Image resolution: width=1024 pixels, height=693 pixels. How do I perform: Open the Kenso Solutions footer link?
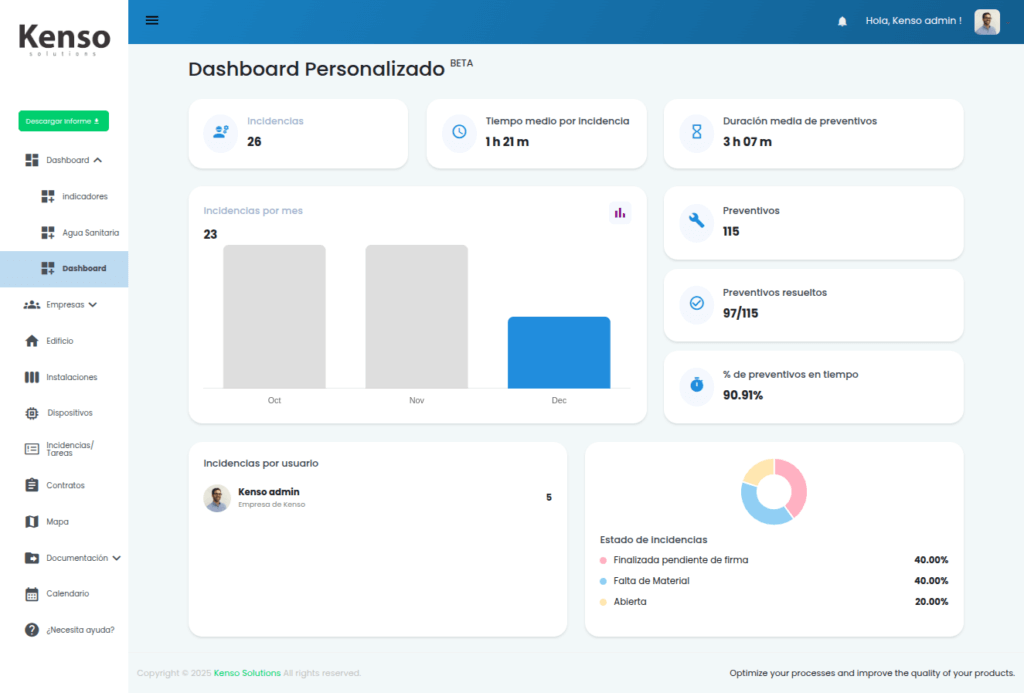tap(247, 673)
